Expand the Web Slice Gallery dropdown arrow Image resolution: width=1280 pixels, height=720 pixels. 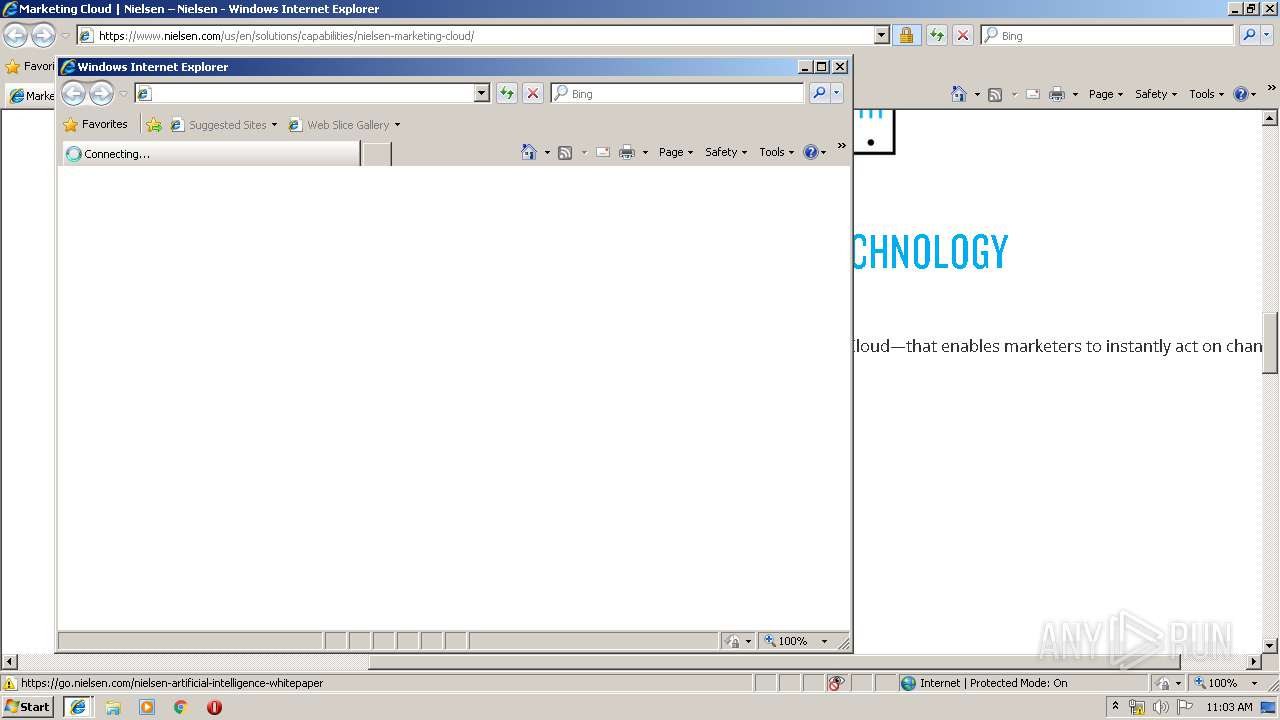[397, 125]
